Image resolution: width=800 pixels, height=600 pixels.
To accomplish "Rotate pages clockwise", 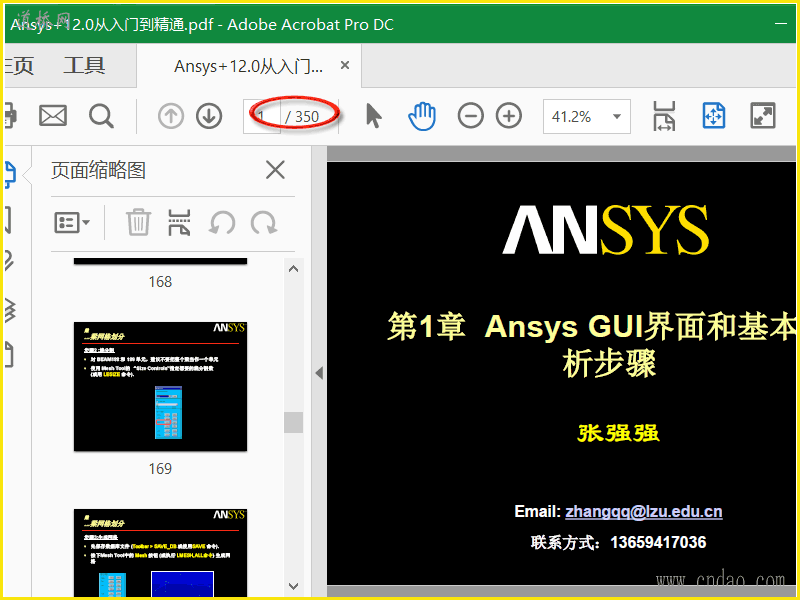I will [264, 223].
